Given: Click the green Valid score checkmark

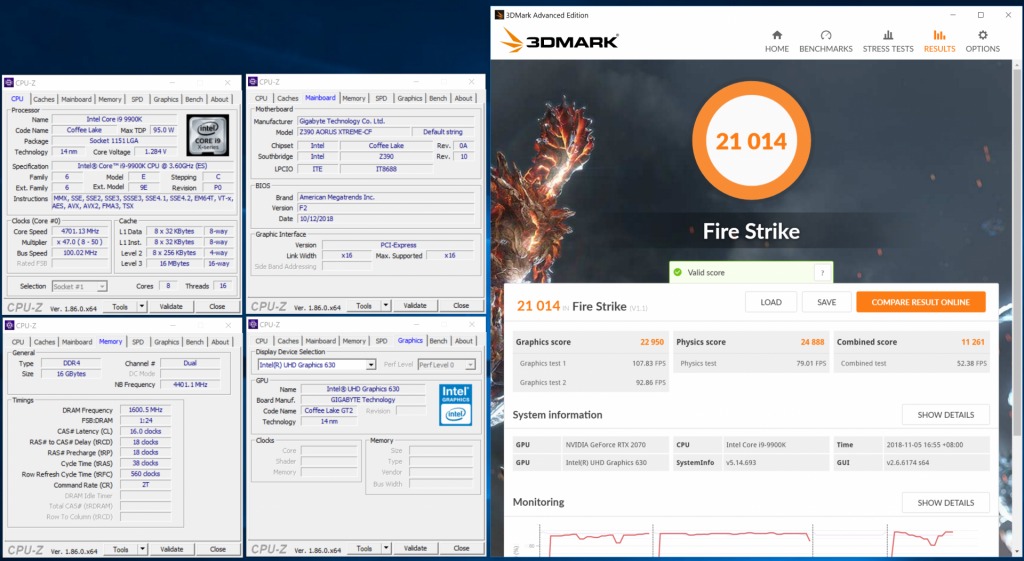Looking at the screenshot, I should pyautogui.click(x=677, y=272).
